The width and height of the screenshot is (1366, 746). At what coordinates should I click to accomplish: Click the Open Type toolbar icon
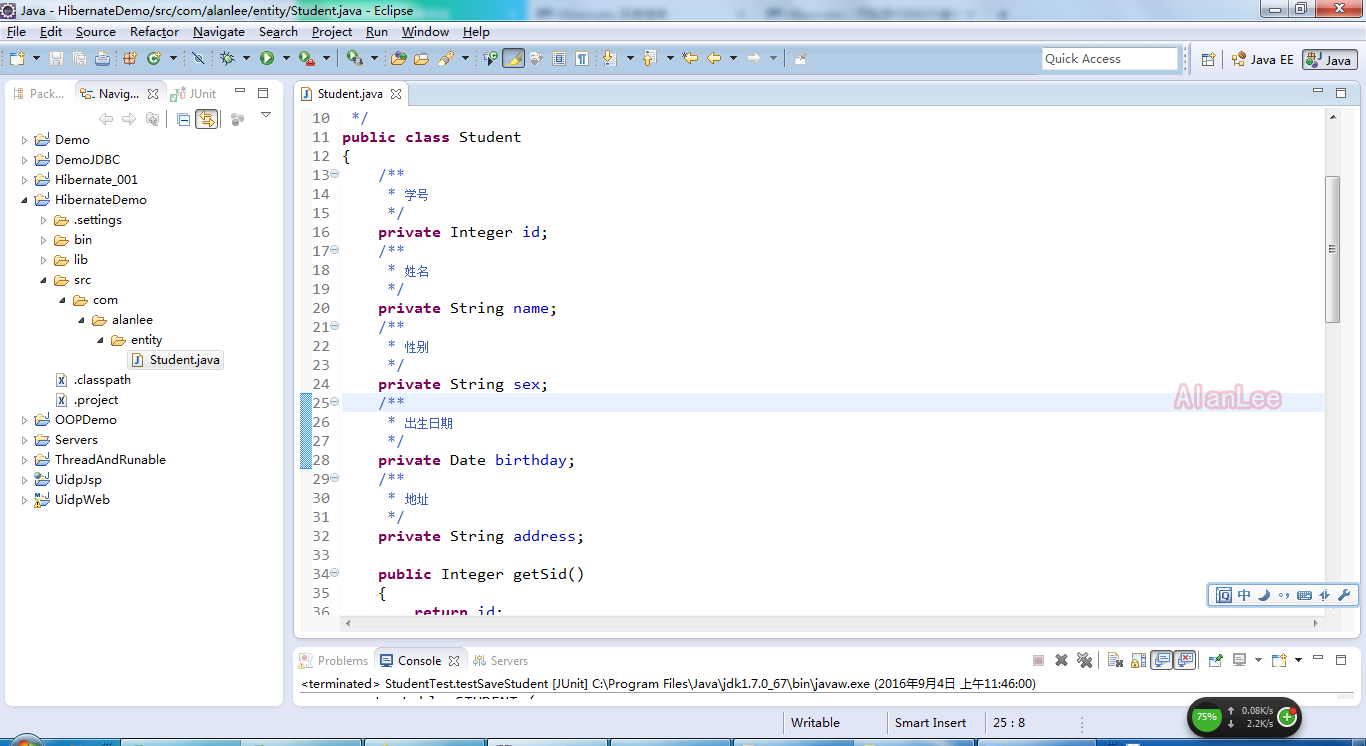point(399,59)
